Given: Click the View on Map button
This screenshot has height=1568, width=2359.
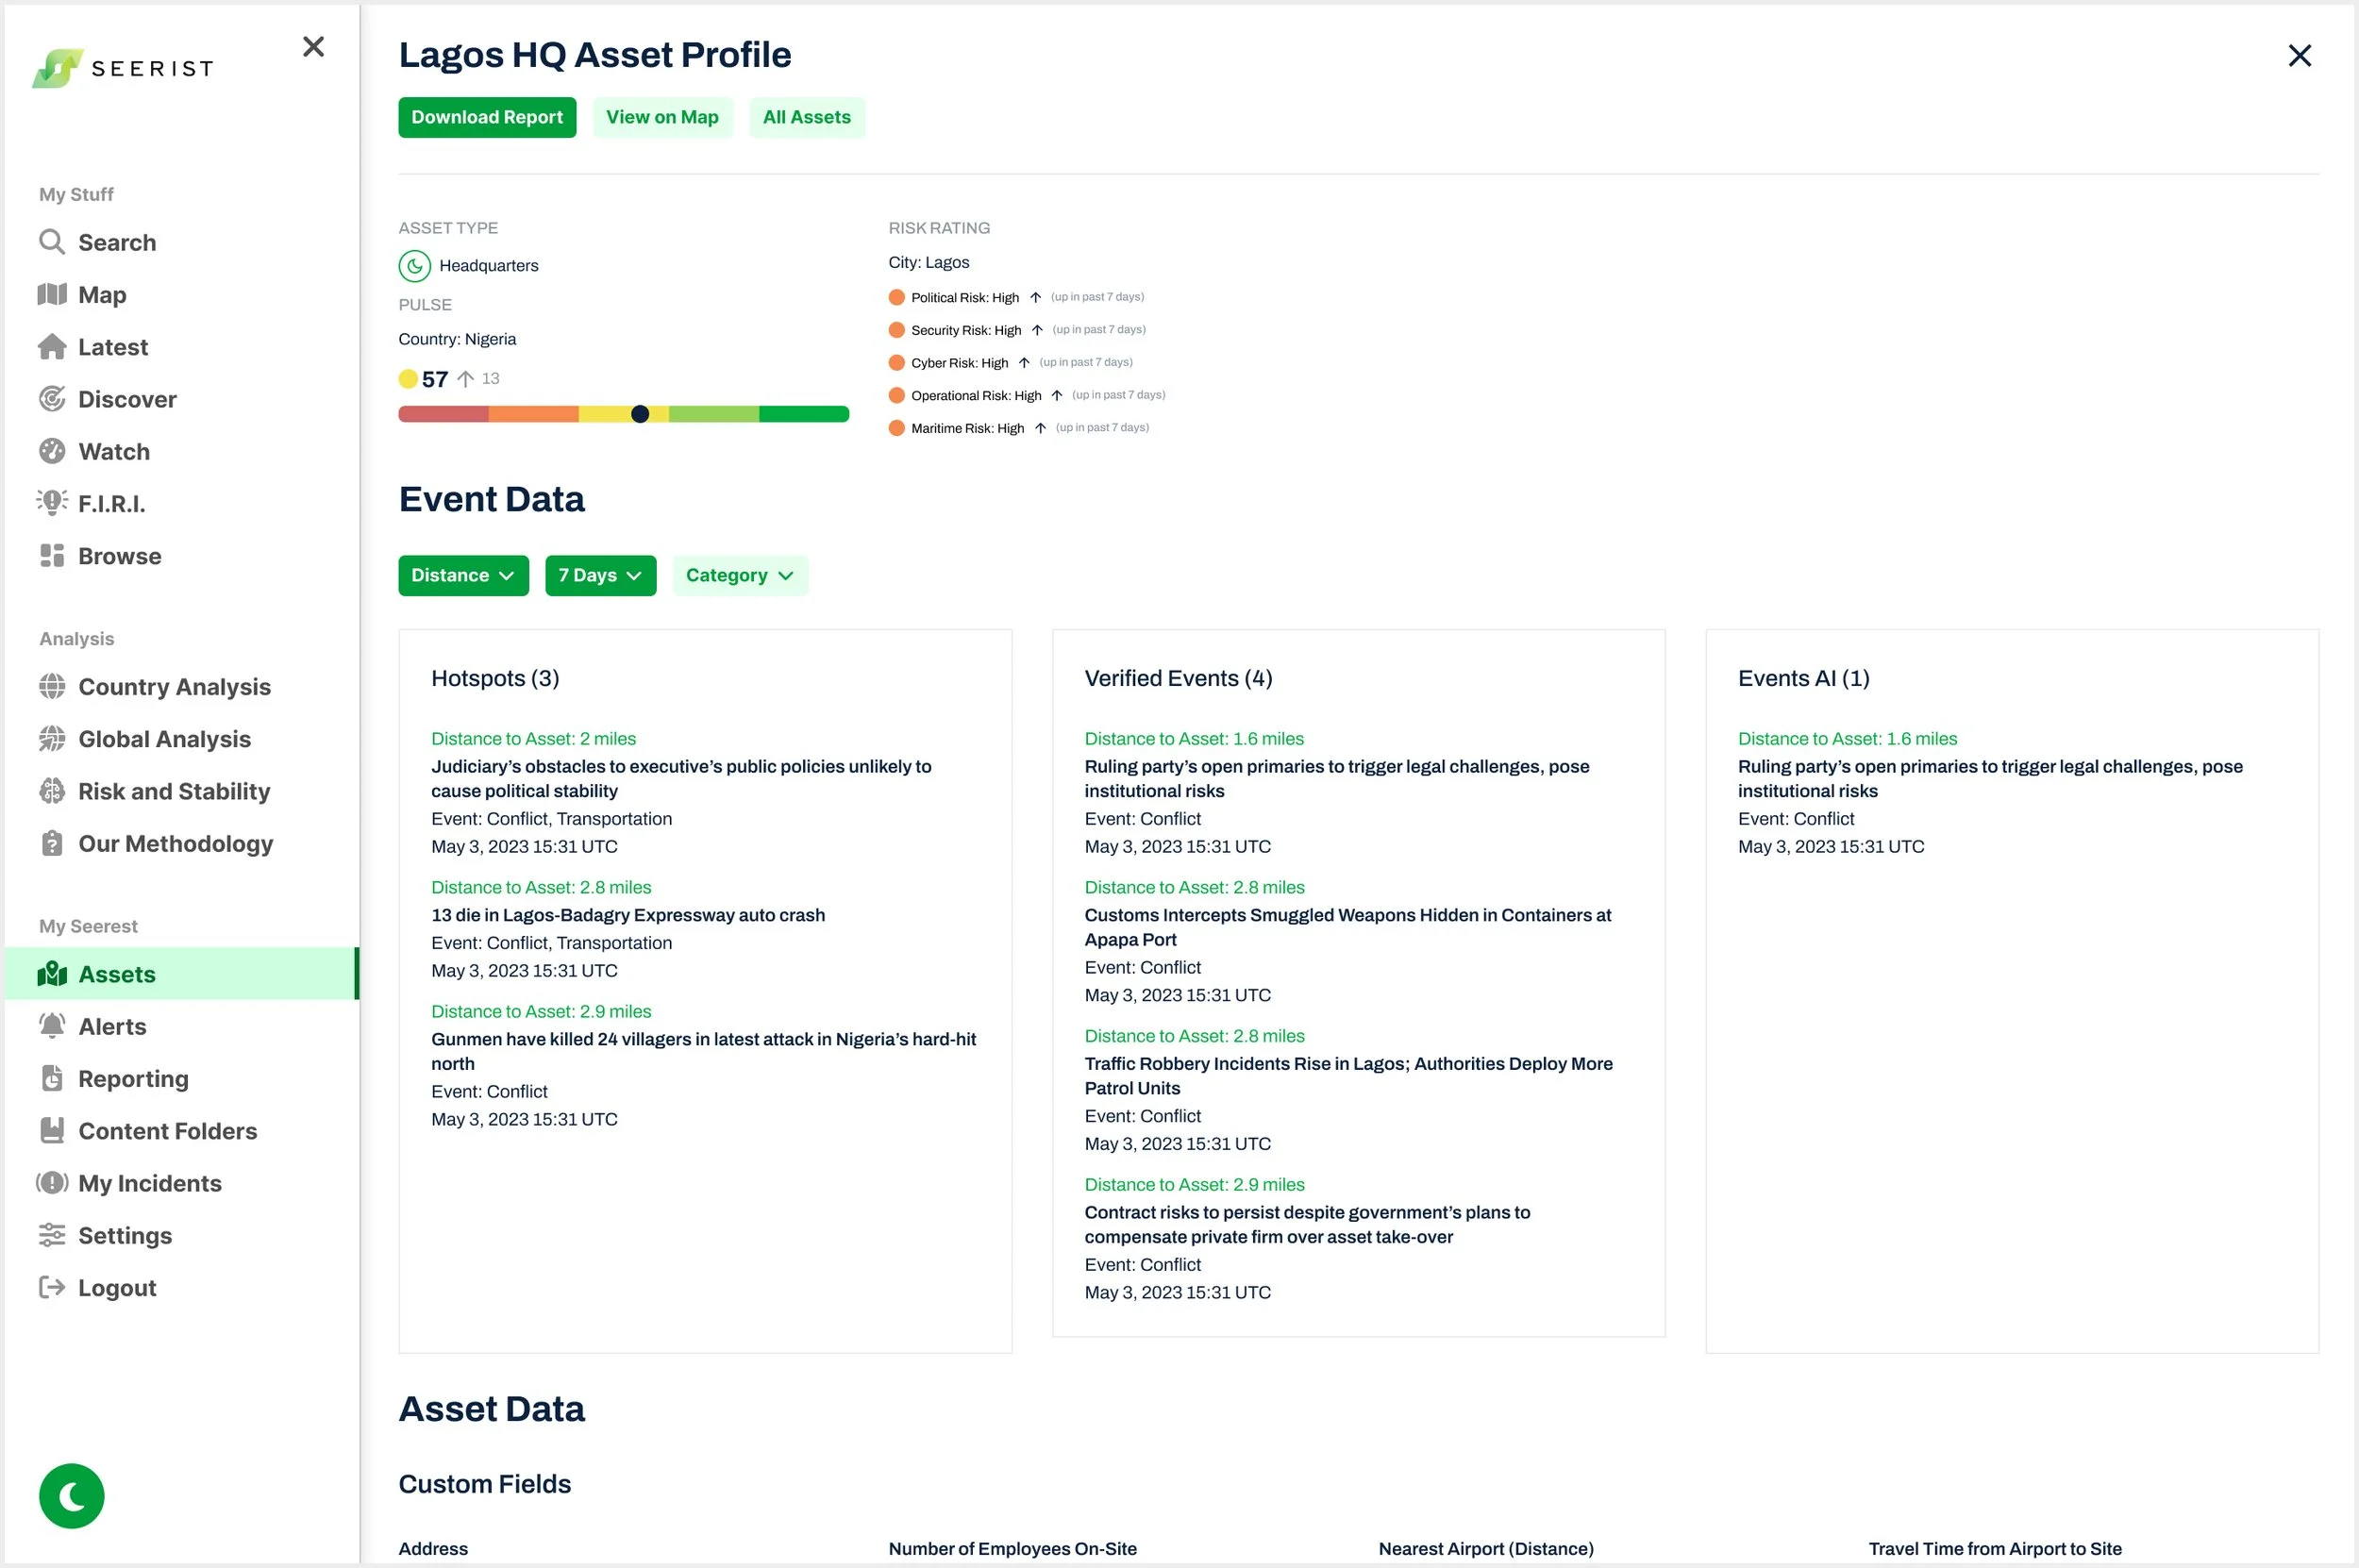Looking at the screenshot, I should coord(662,117).
